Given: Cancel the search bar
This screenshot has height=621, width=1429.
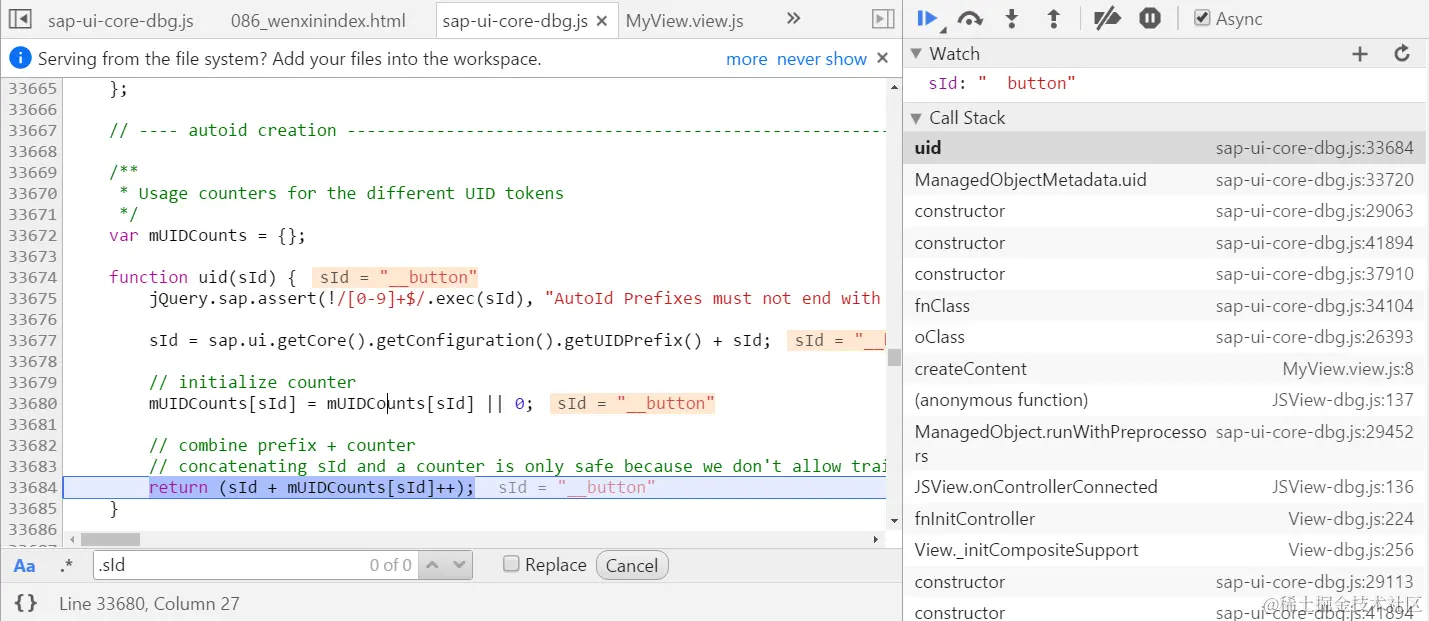Looking at the screenshot, I should point(632,565).
